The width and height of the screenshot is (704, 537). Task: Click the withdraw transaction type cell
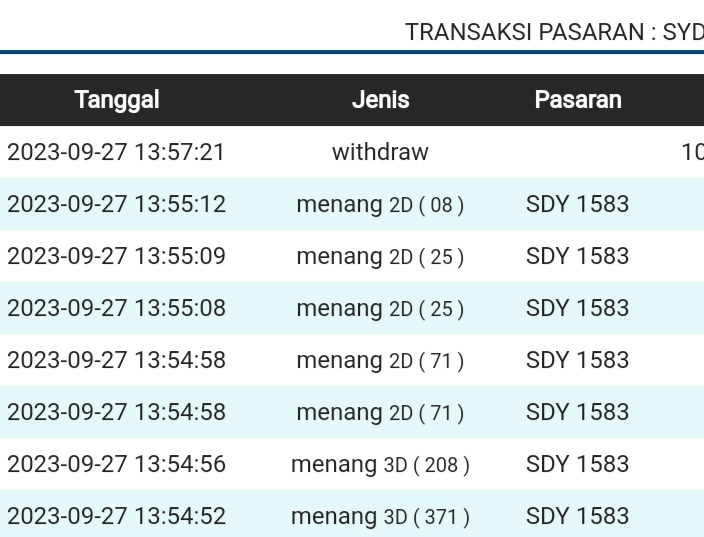[380, 152]
